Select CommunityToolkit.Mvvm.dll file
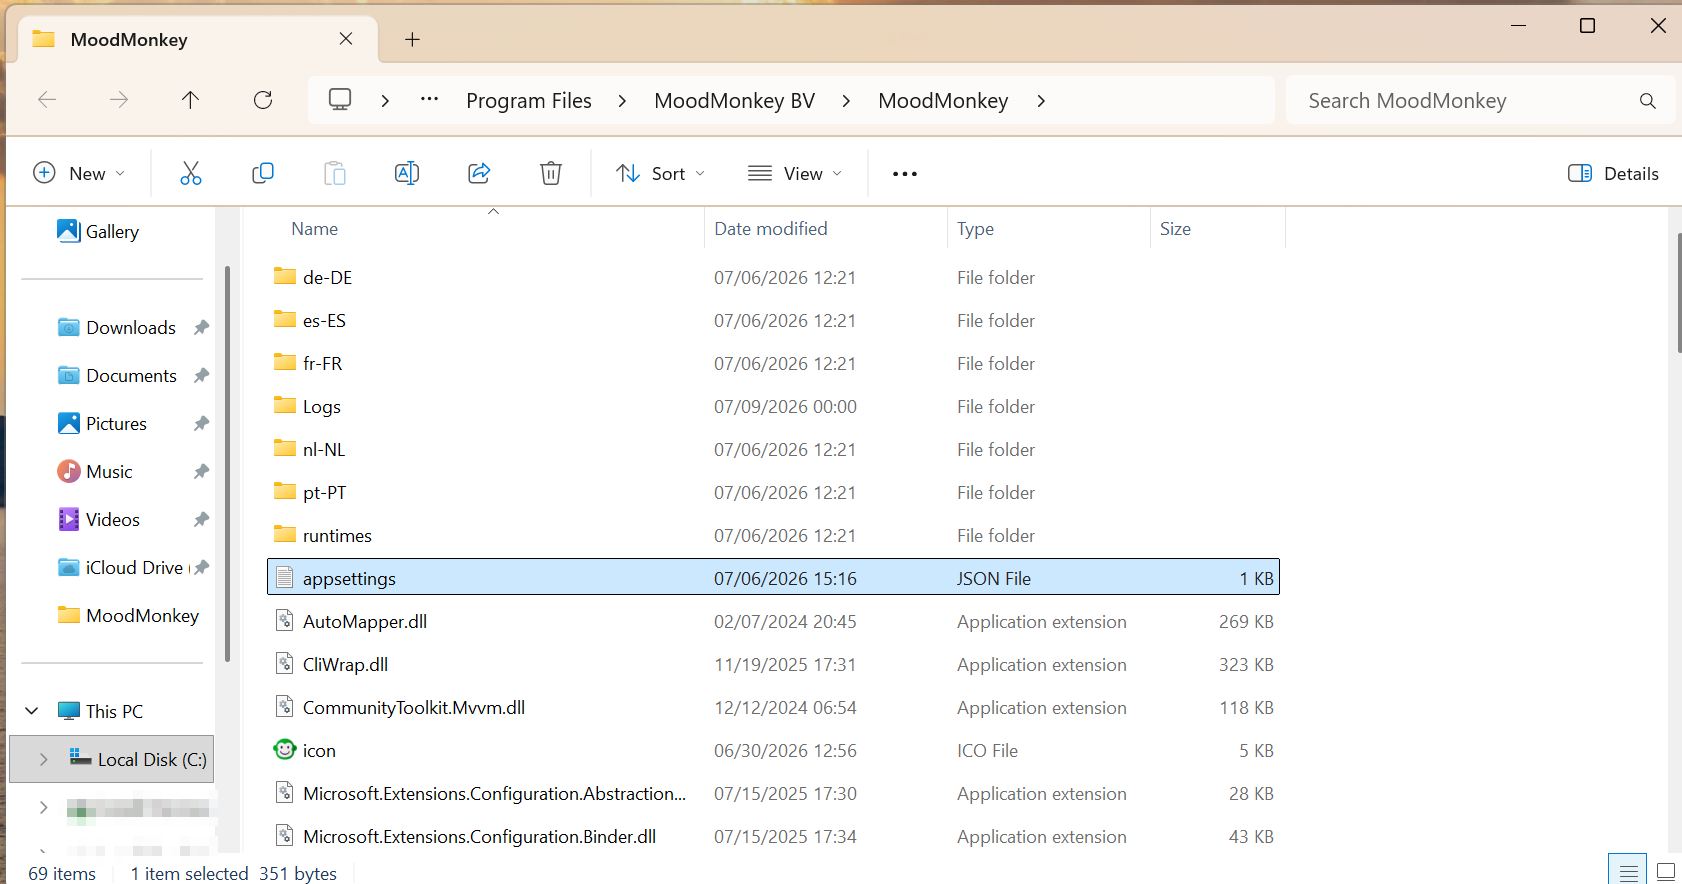This screenshot has height=884, width=1682. 773,707
